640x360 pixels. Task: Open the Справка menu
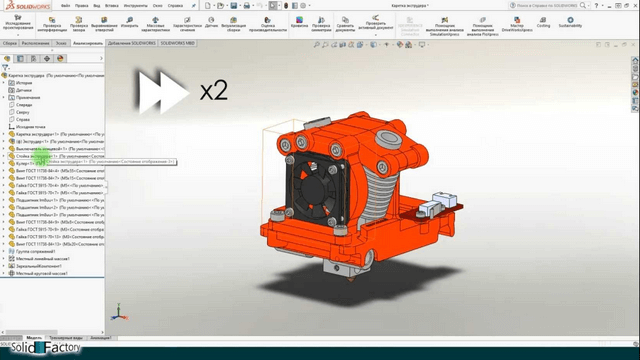click(x=176, y=6)
